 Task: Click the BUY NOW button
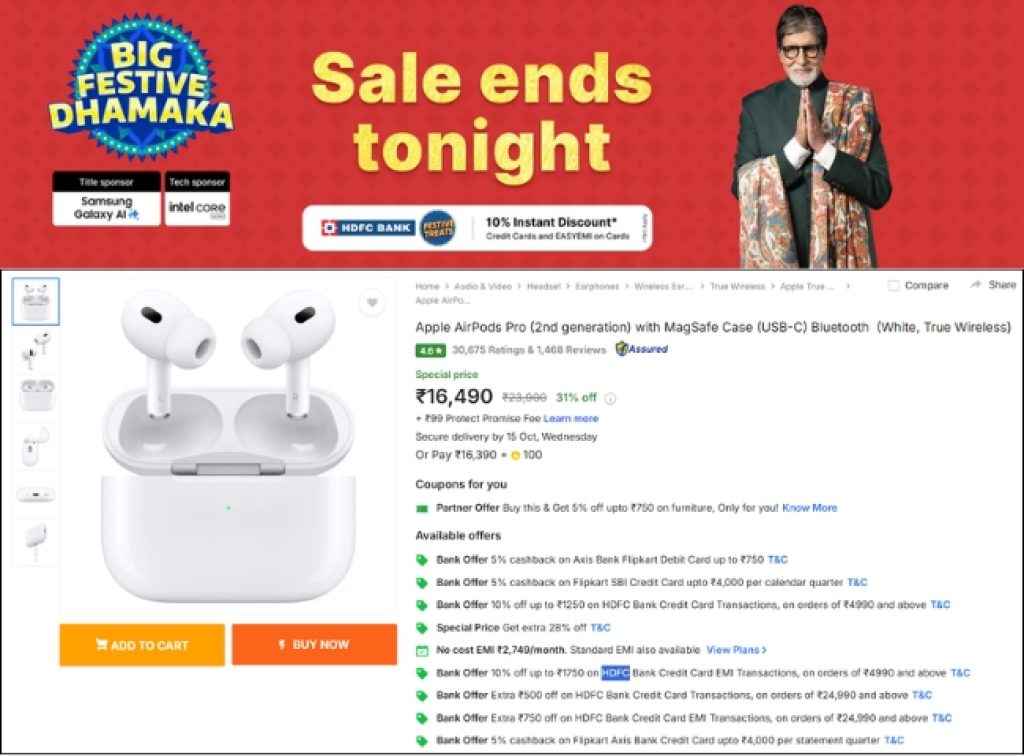click(314, 645)
